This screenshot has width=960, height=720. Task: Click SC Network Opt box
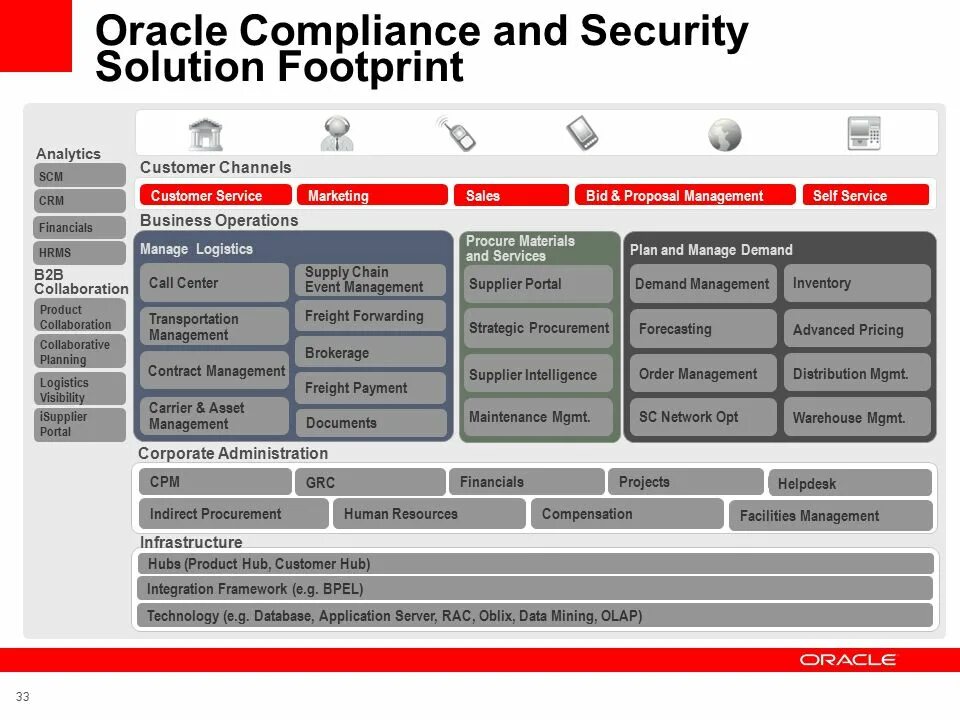(x=703, y=417)
